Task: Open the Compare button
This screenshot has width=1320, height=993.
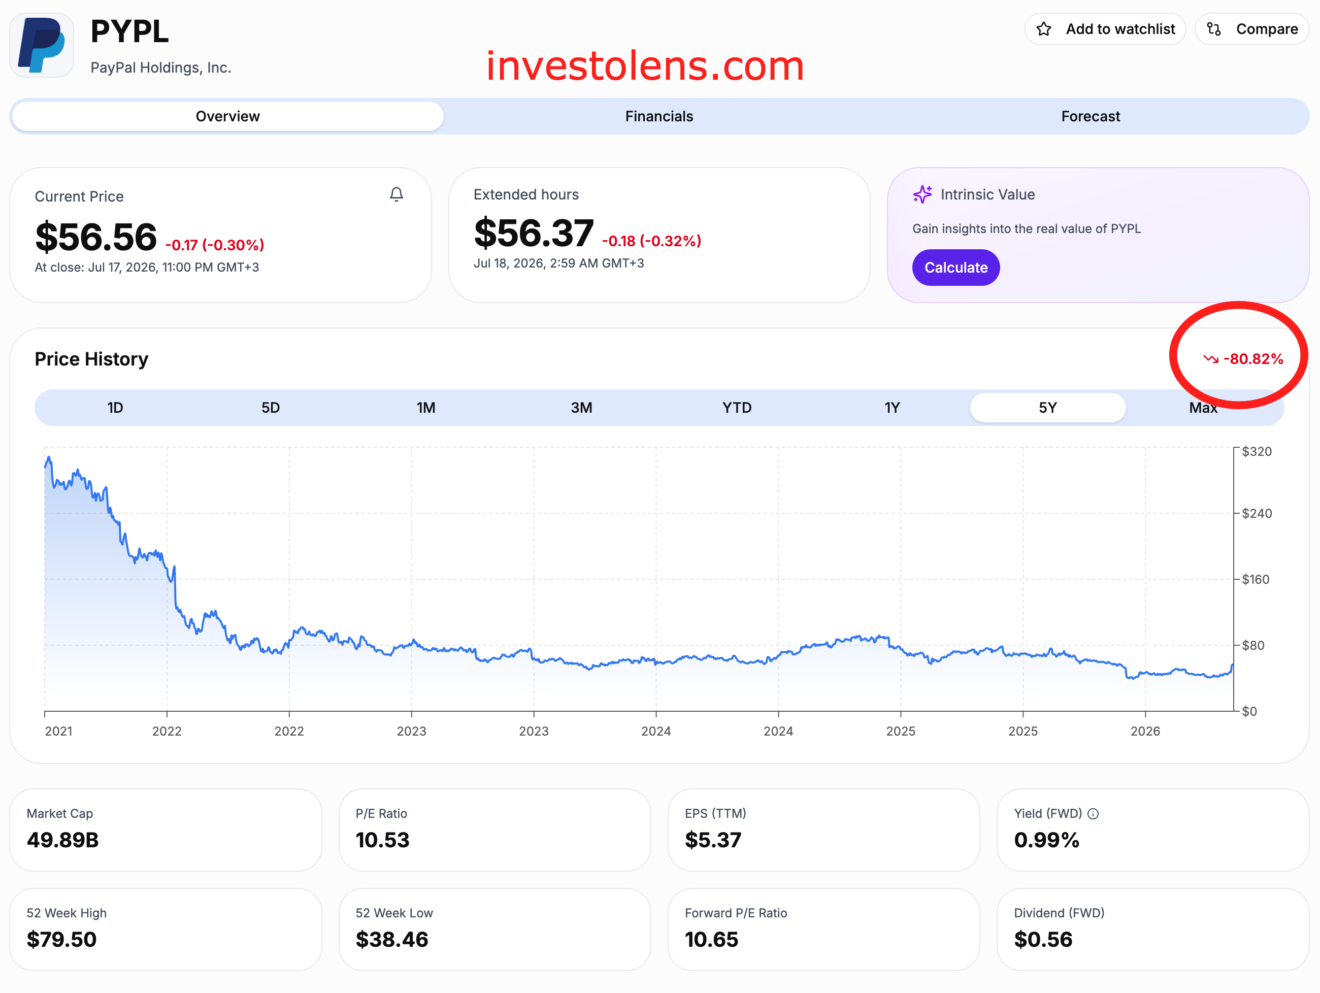Action: 1252,29
